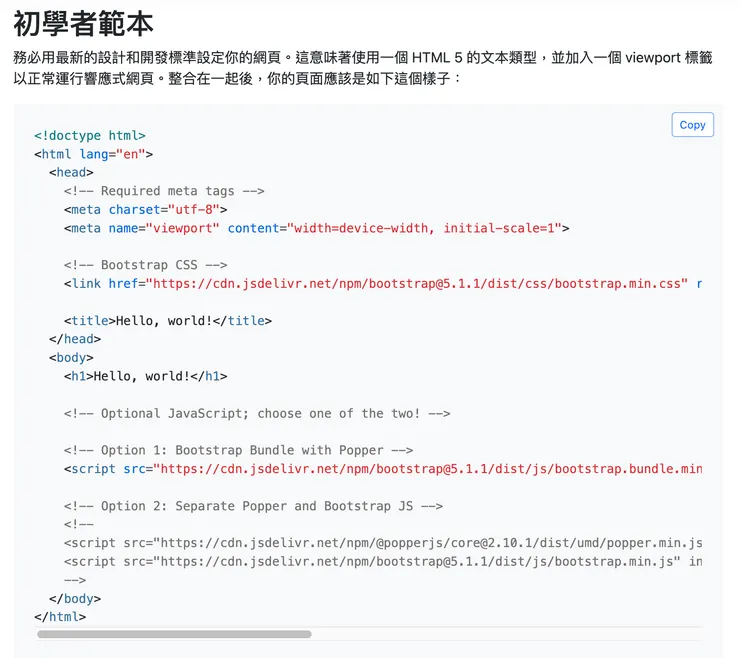740x658 pixels.
Task: Click the <h1>Hello, world!</h1> line
Action: [145, 376]
